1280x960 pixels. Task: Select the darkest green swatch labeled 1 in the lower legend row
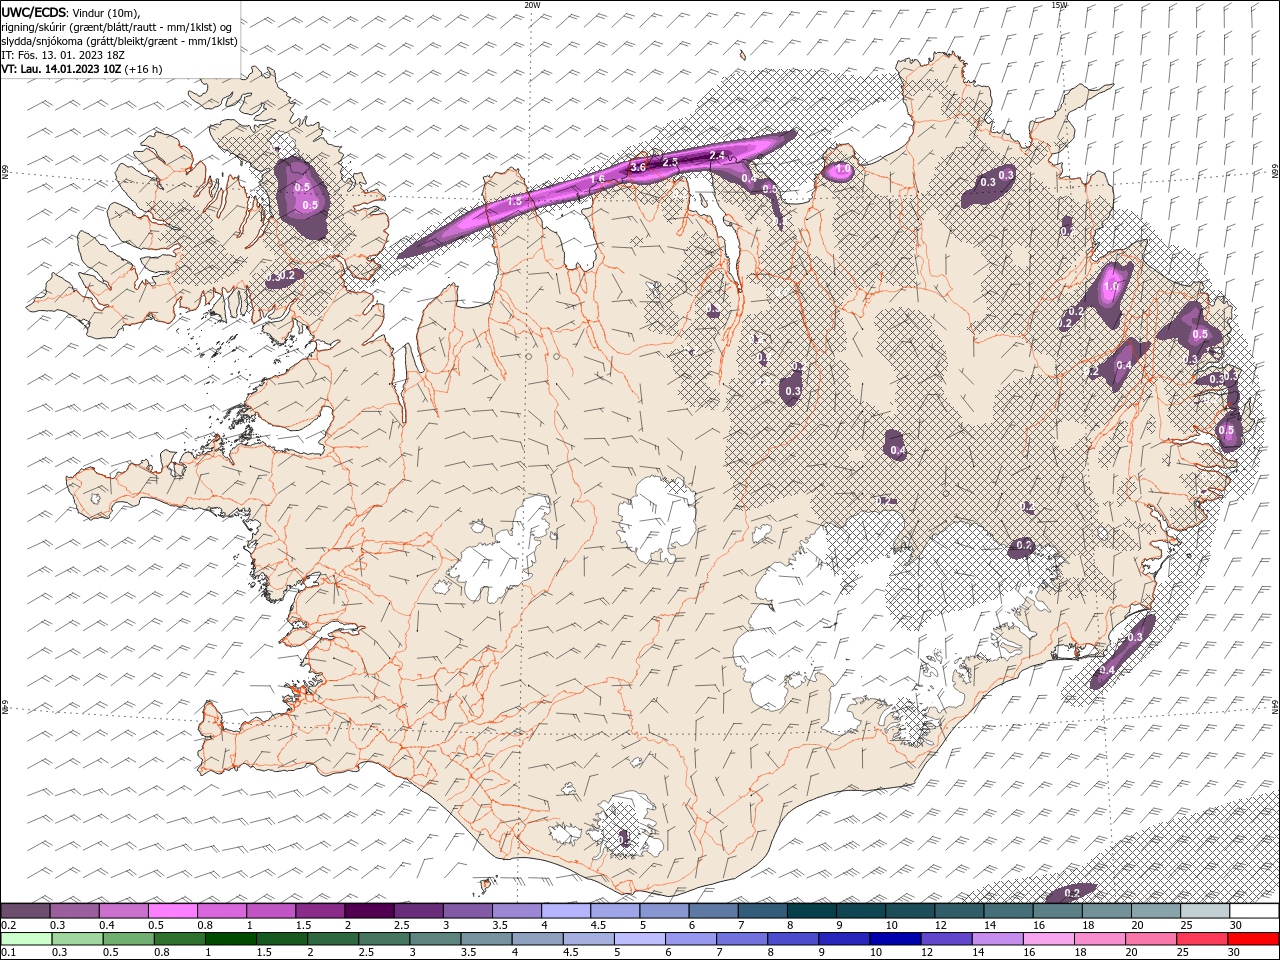coord(230,939)
